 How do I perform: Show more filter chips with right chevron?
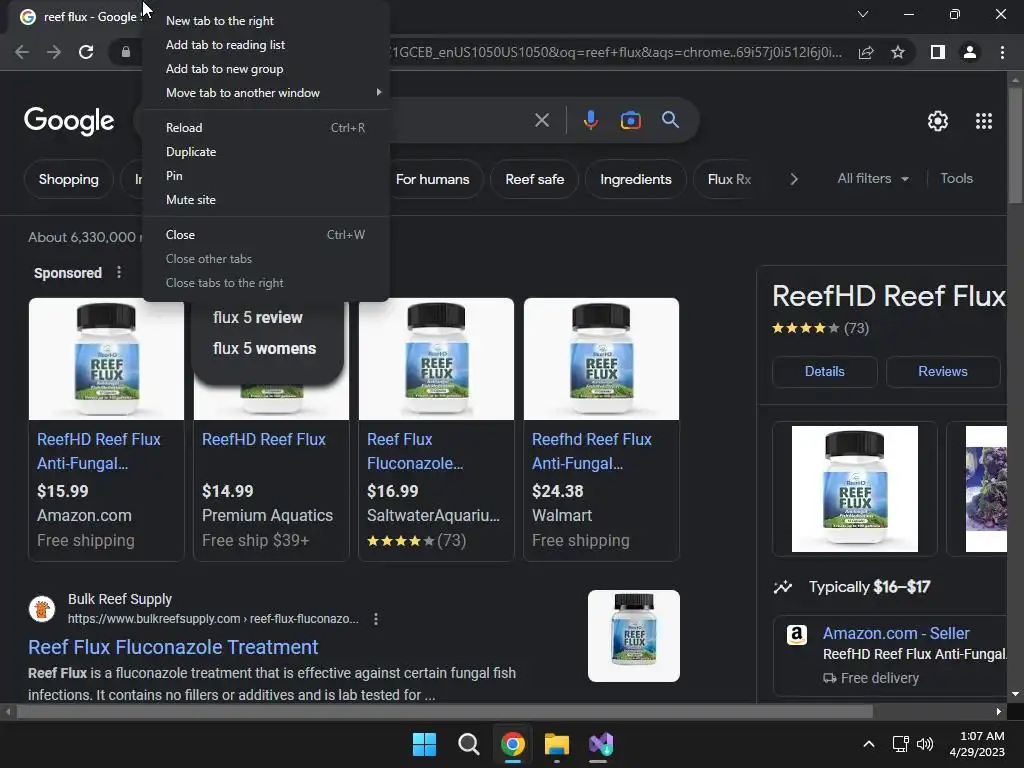tap(793, 179)
